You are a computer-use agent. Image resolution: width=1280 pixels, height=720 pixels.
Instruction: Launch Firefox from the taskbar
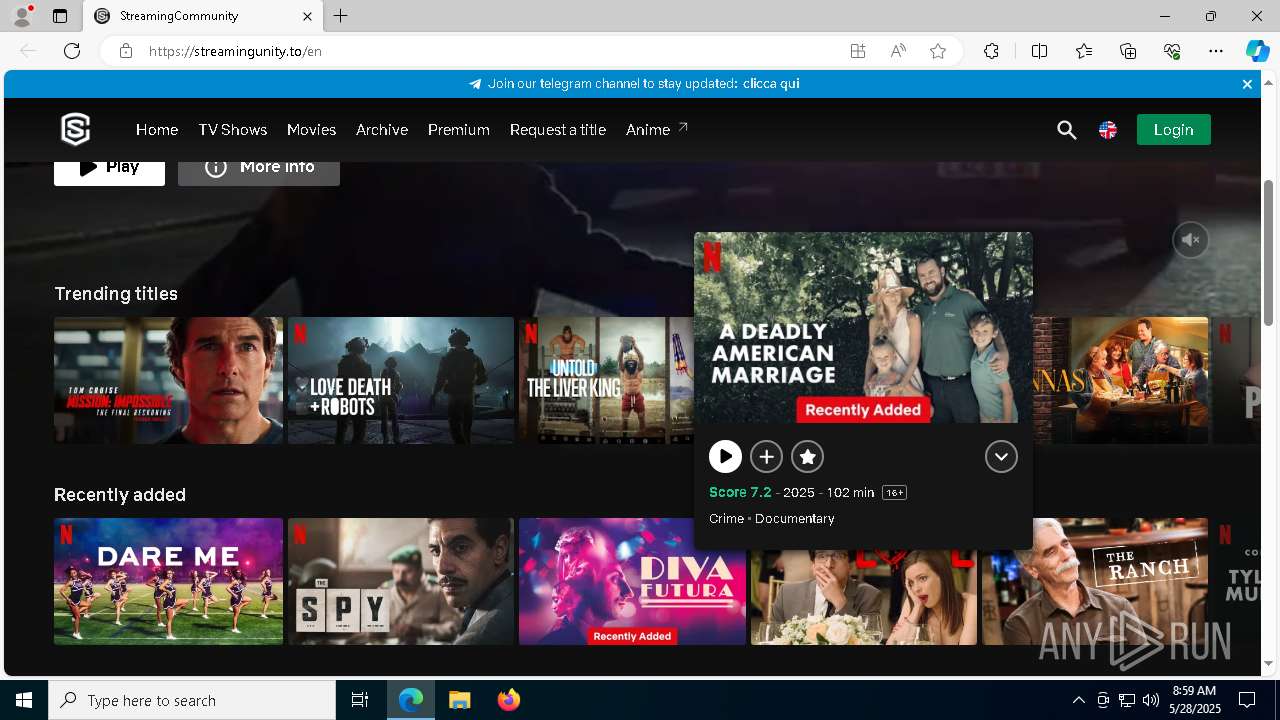pyautogui.click(x=509, y=700)
